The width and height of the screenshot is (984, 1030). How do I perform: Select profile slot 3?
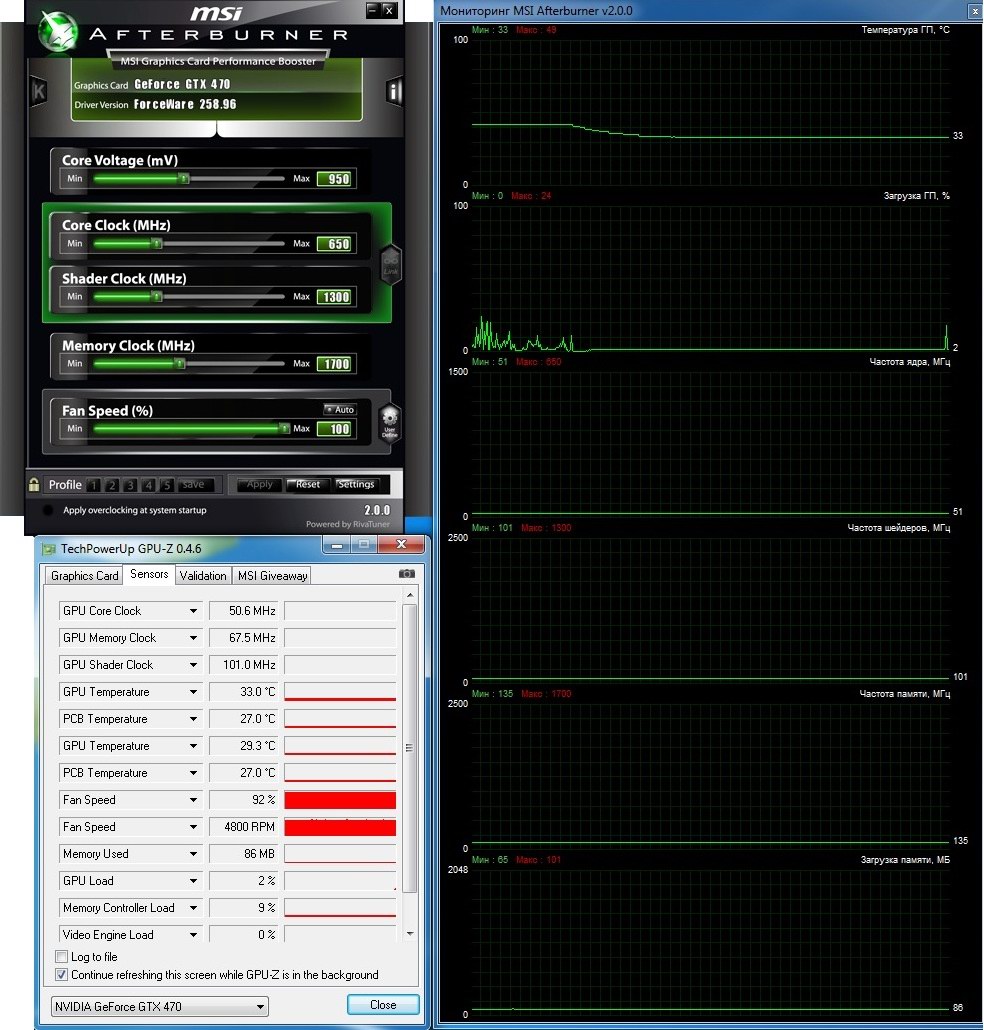click(130, 485)
